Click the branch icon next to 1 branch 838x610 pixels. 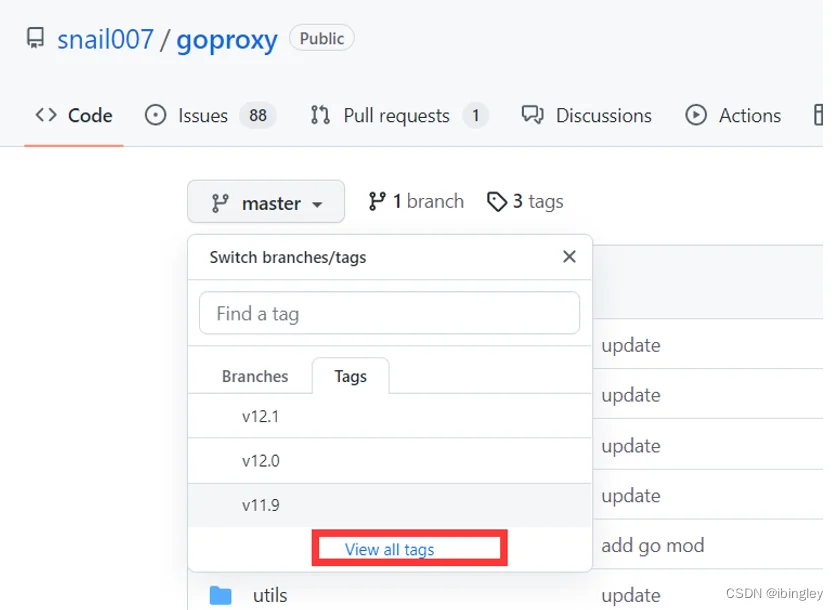377,202
